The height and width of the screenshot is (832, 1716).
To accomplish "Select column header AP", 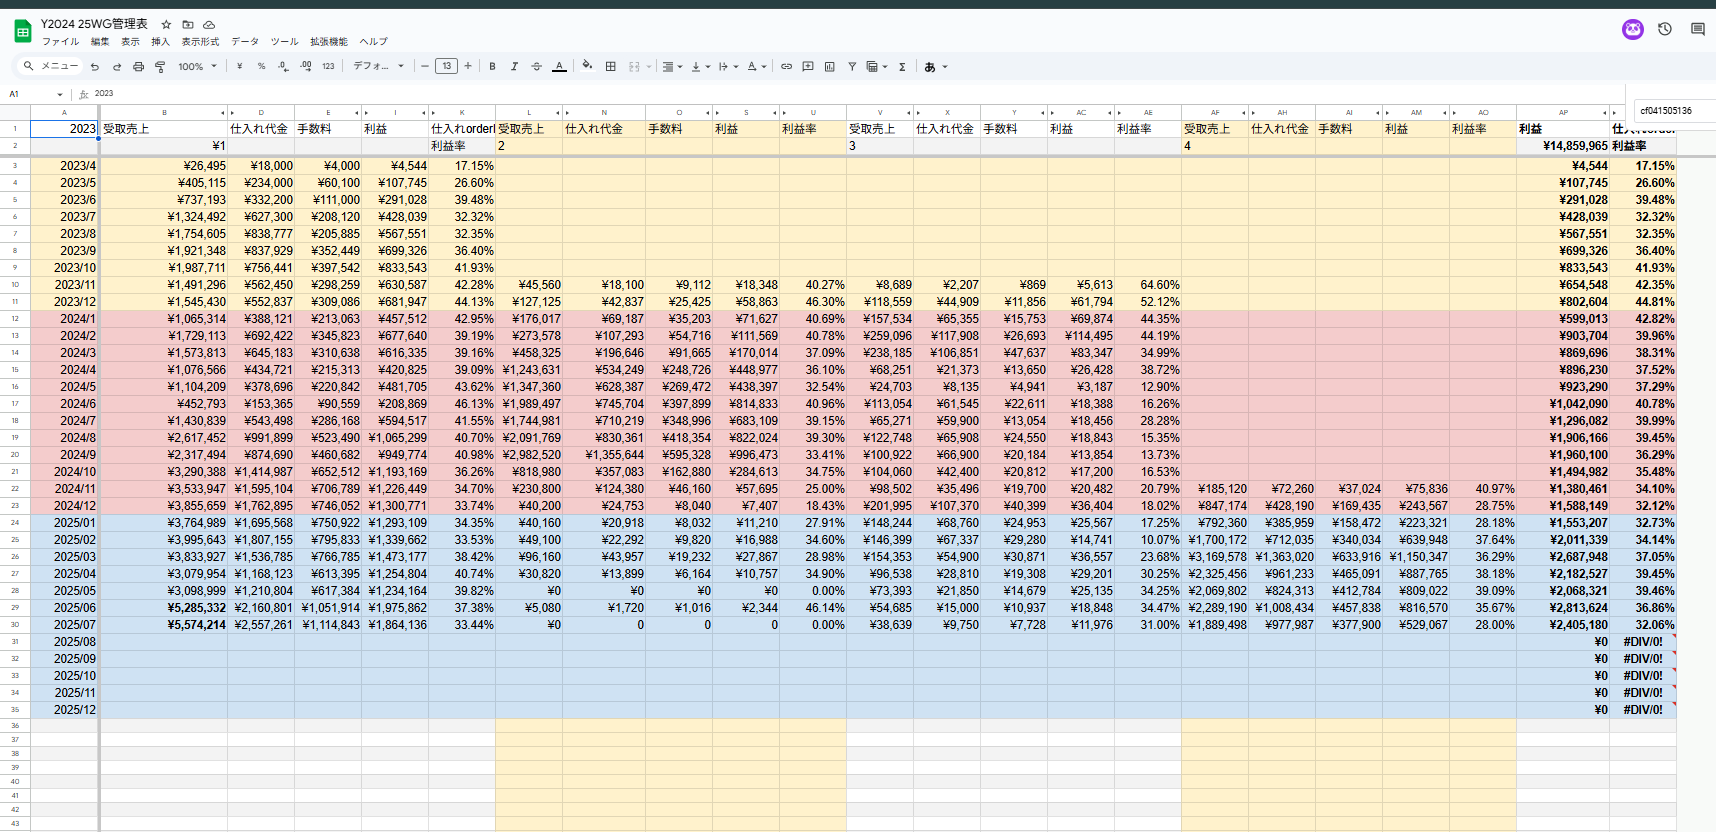I will (1563, 113).
